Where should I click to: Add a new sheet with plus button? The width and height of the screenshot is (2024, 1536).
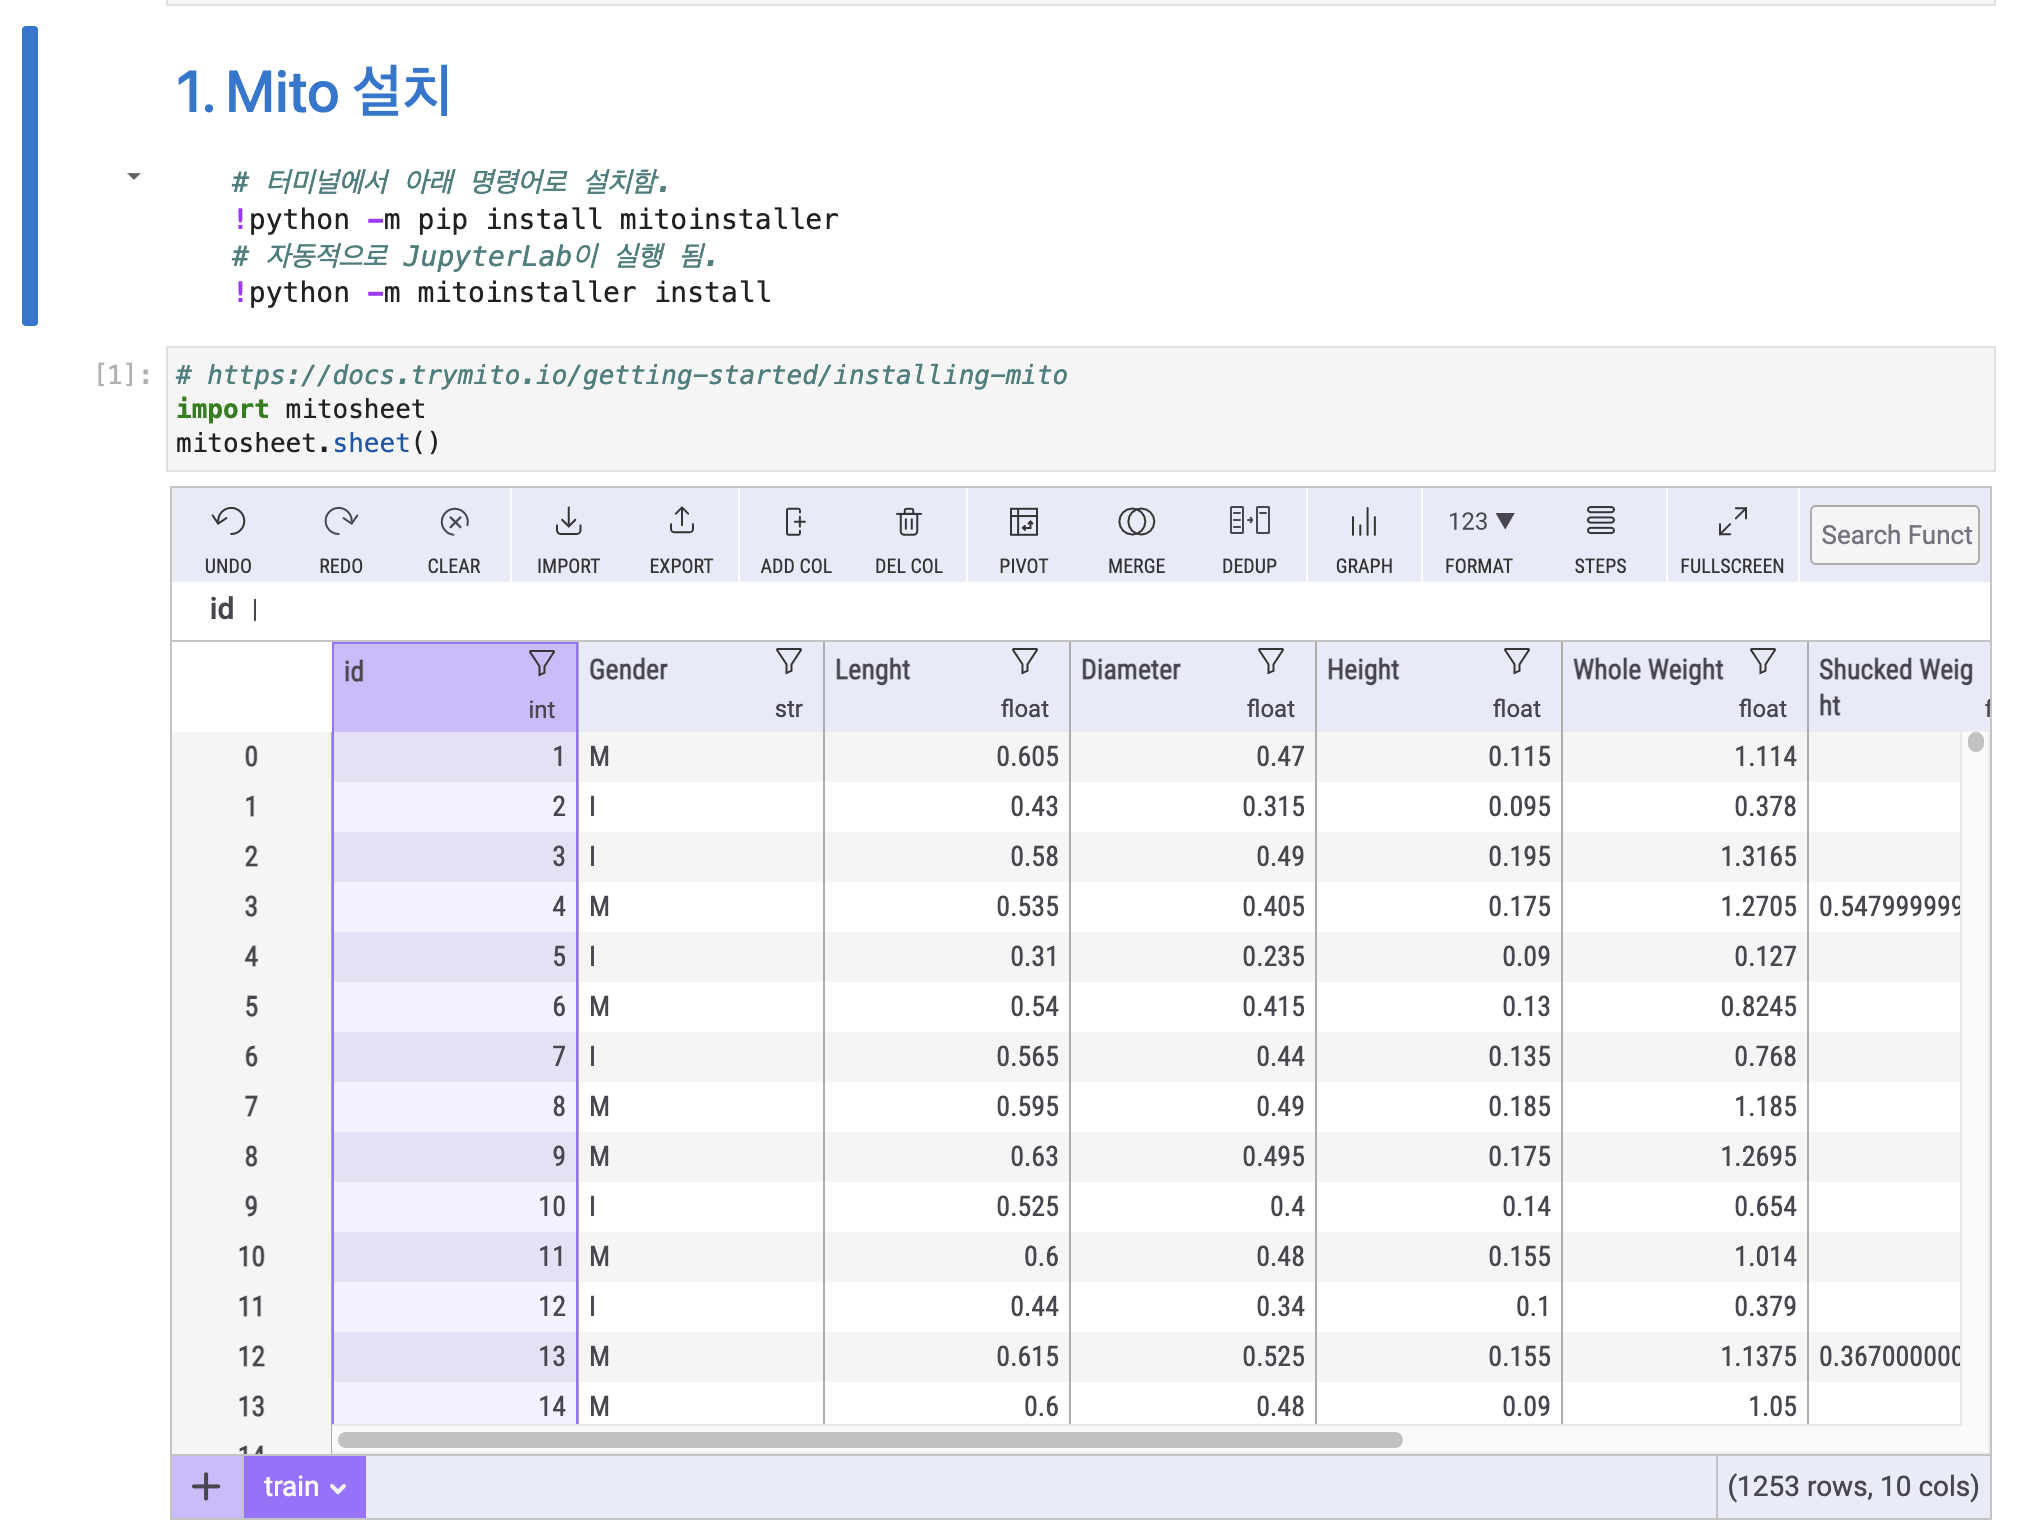click(x=206, y=1487)
